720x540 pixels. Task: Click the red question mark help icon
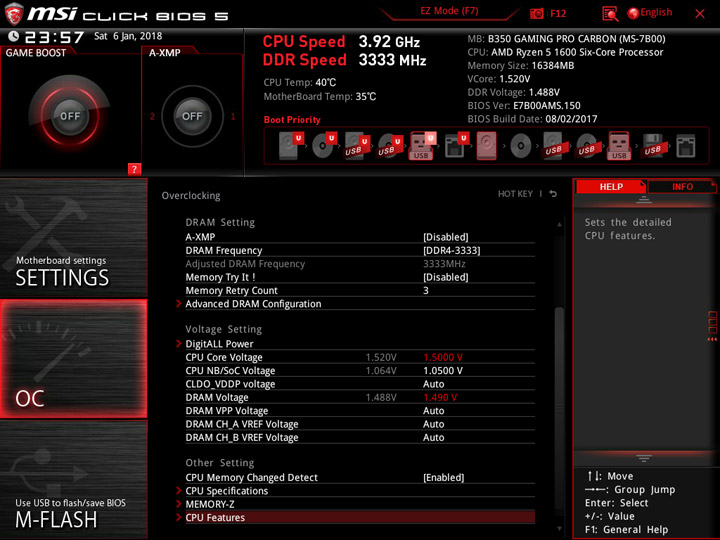point(134,169)
